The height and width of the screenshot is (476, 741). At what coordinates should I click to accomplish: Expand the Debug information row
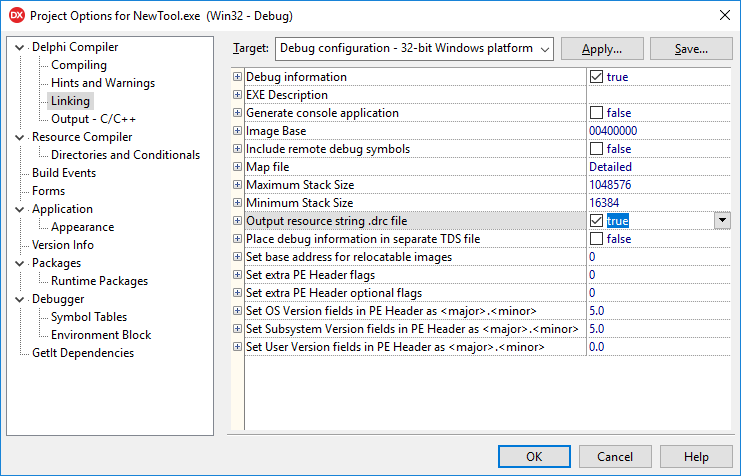237,77
